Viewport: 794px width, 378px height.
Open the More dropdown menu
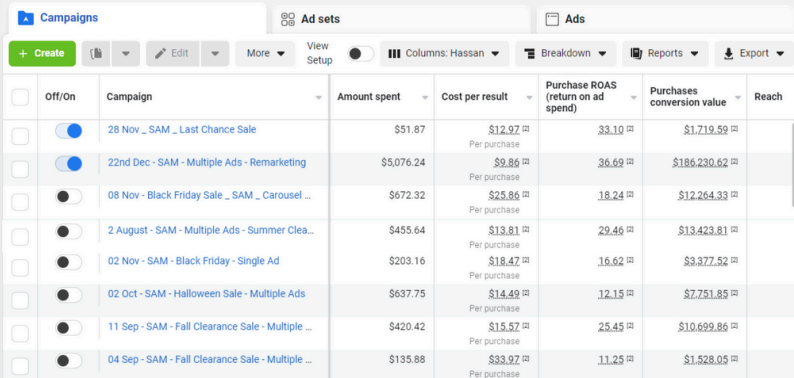click(x=265, y=54)
